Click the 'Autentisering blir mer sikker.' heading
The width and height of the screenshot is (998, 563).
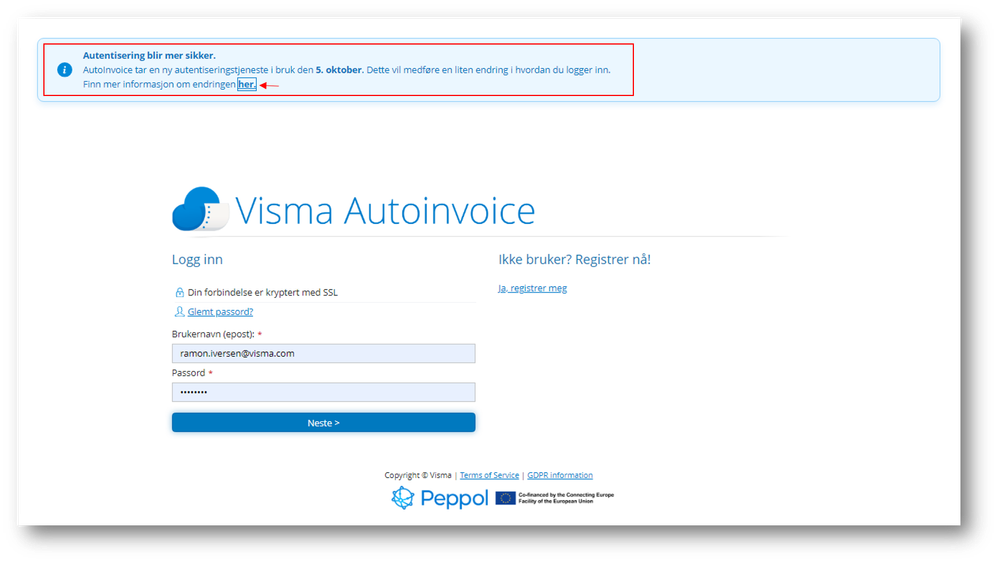pos(149,55)
